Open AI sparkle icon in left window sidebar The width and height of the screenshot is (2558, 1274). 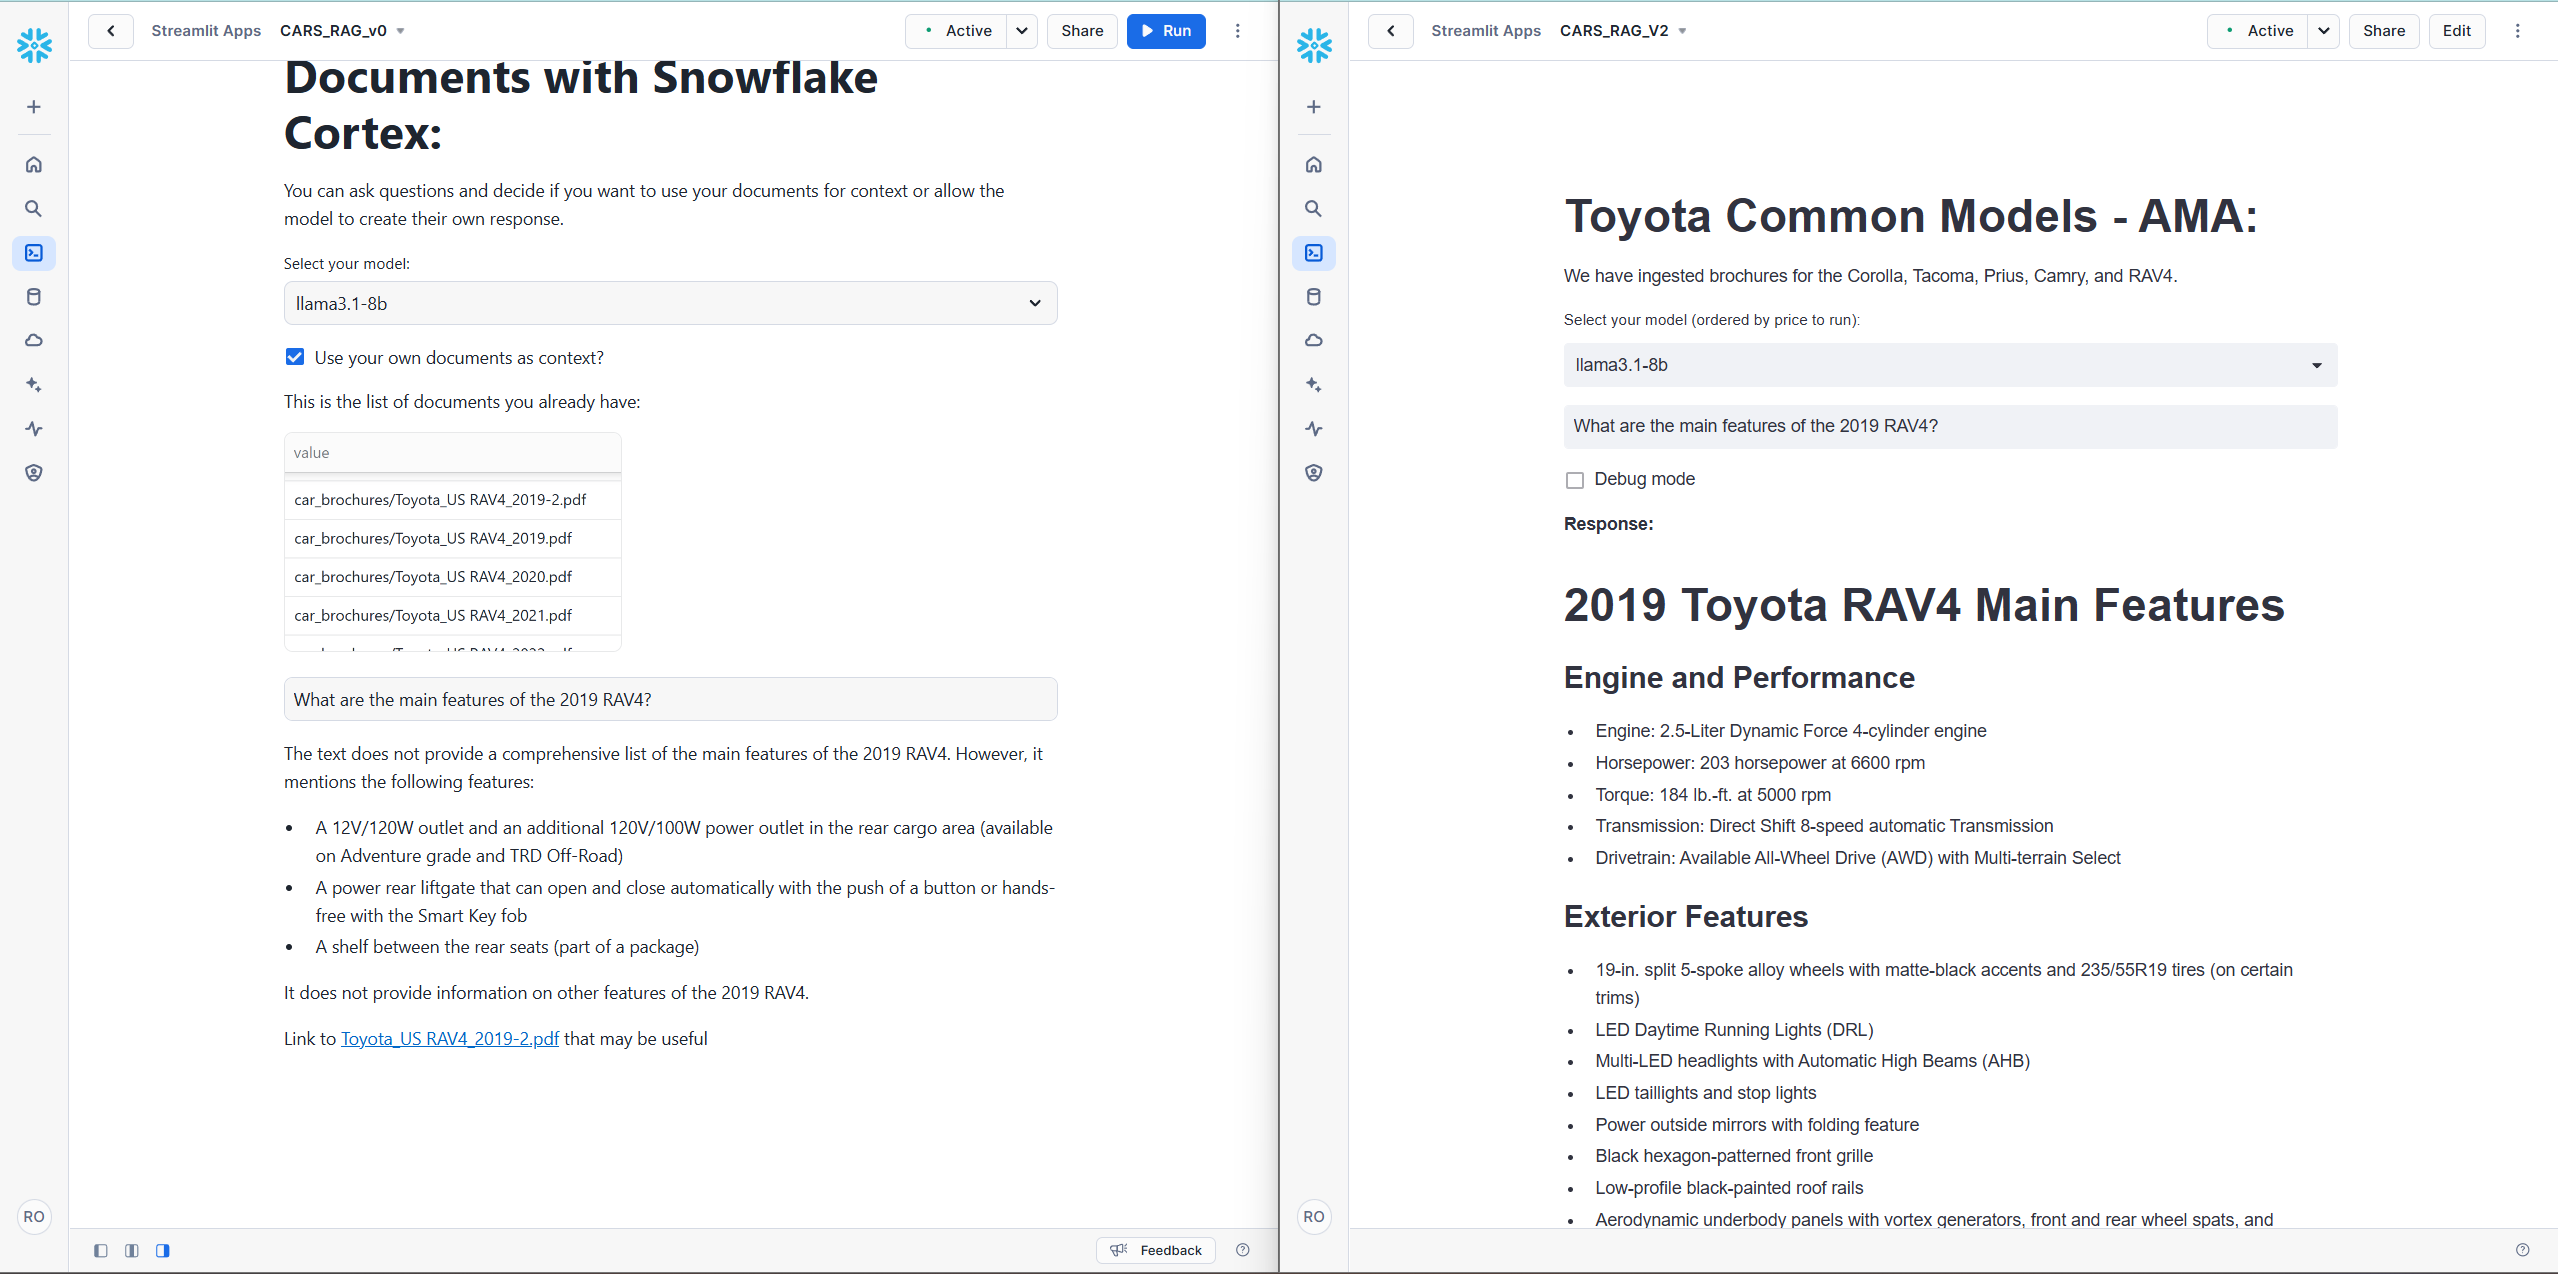click(34, 385)
